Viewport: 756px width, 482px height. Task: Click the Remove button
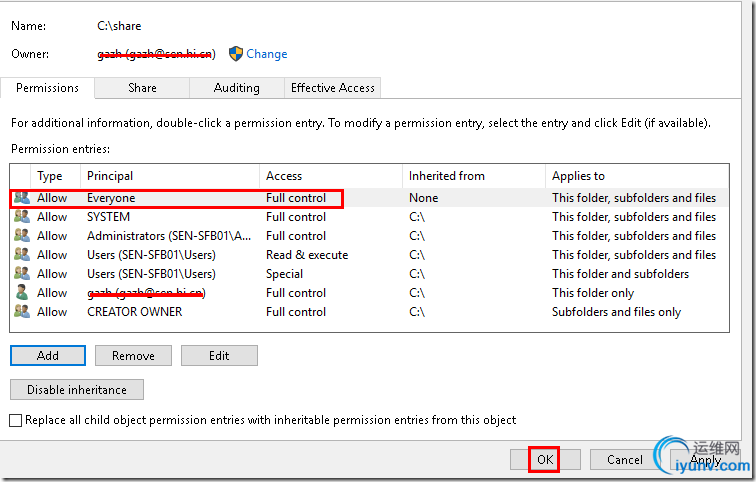pos(133,356)
